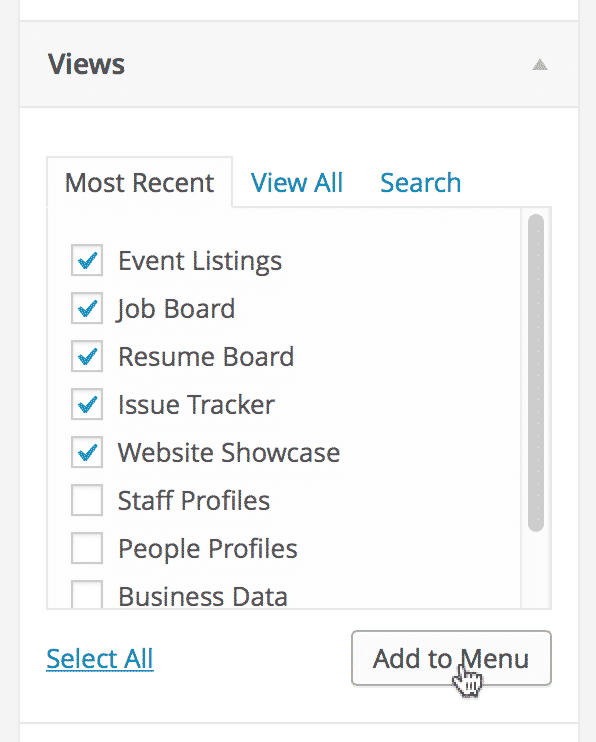Check the People Profiles checkbox
The width and height of the screenshot is (596, 742).
pyautogui.click(x=87, y=548)
